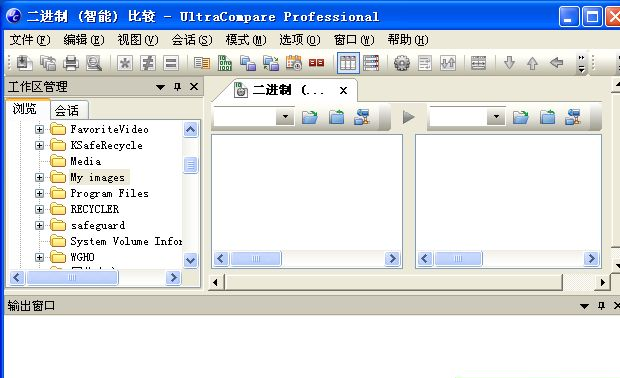Open the 模式(M) menu

(x=246, y=40)
